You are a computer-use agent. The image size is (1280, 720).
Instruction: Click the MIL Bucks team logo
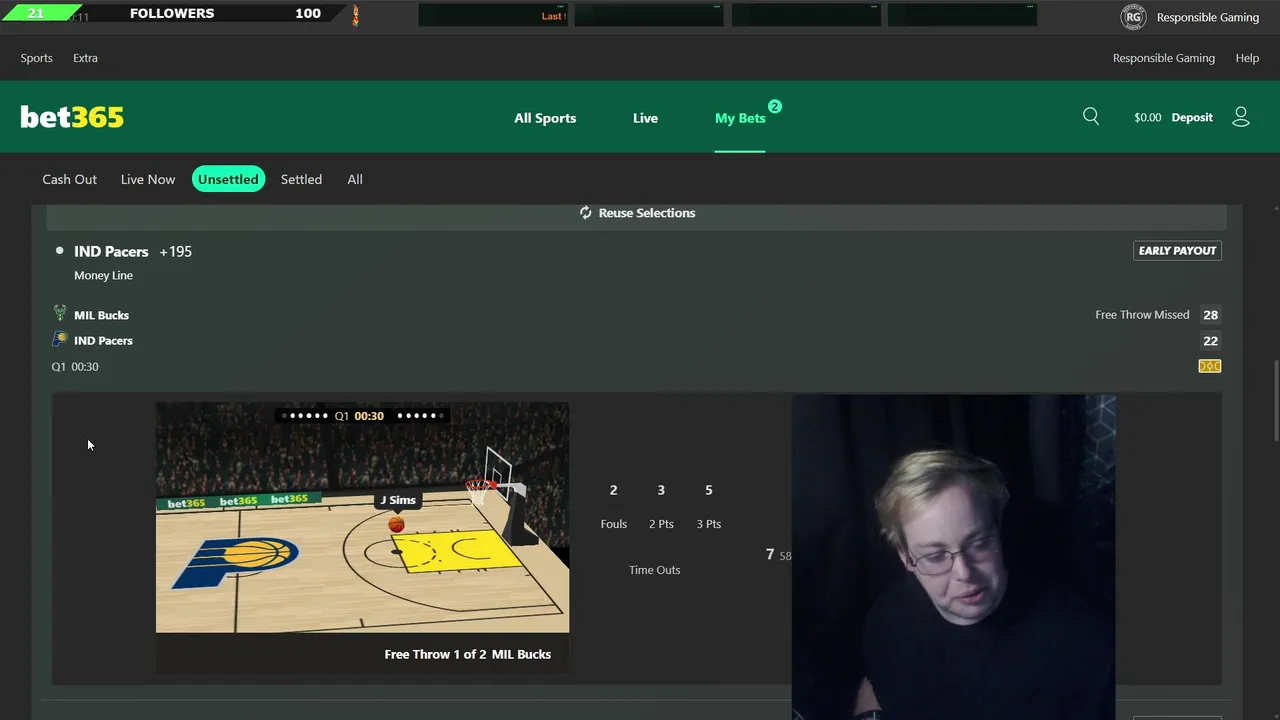tap(60, 314)
